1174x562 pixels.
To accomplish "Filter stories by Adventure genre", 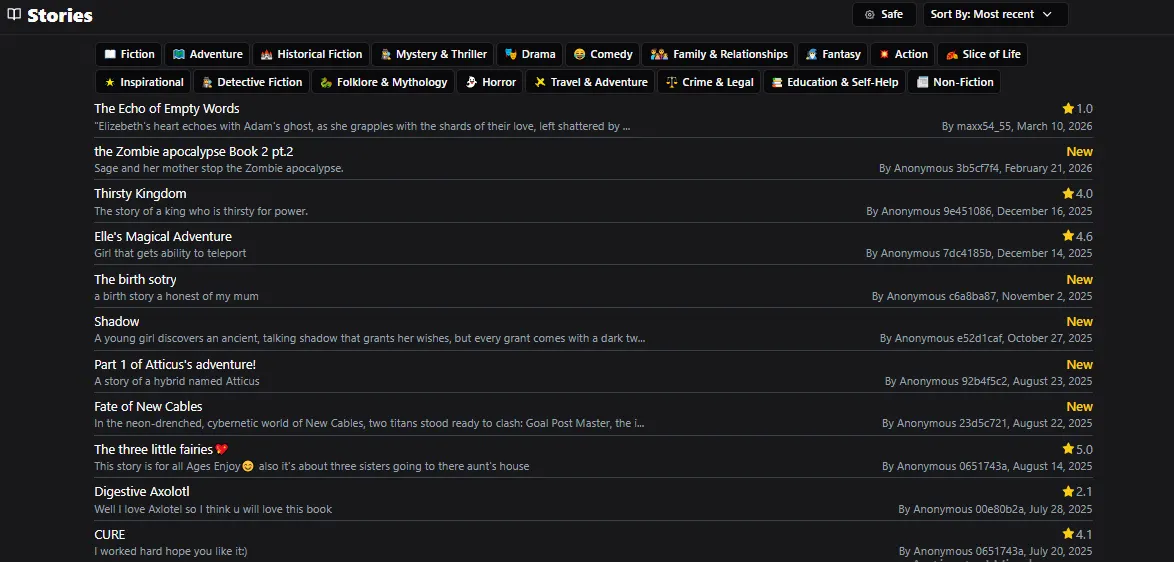I will tap(207, 54).
